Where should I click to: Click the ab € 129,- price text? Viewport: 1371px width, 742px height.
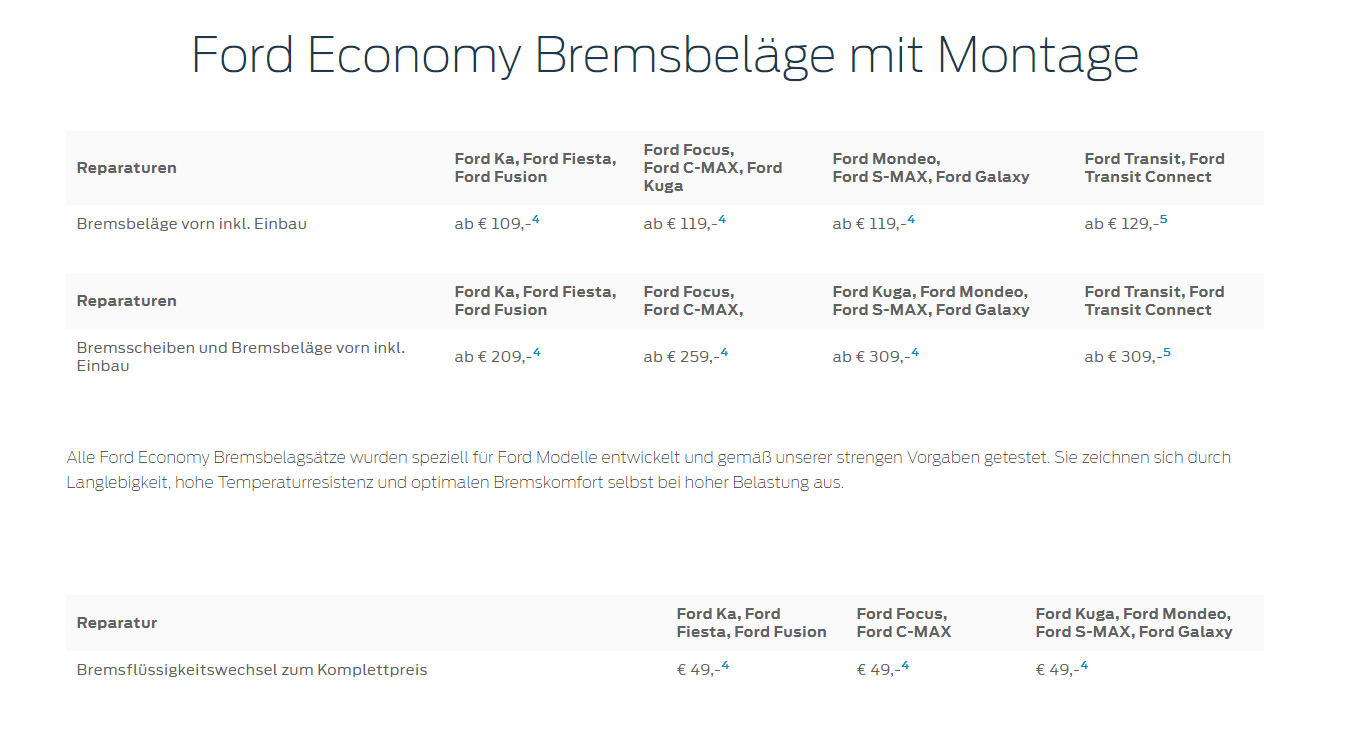pyautogui.click(x=1119, y=224)
